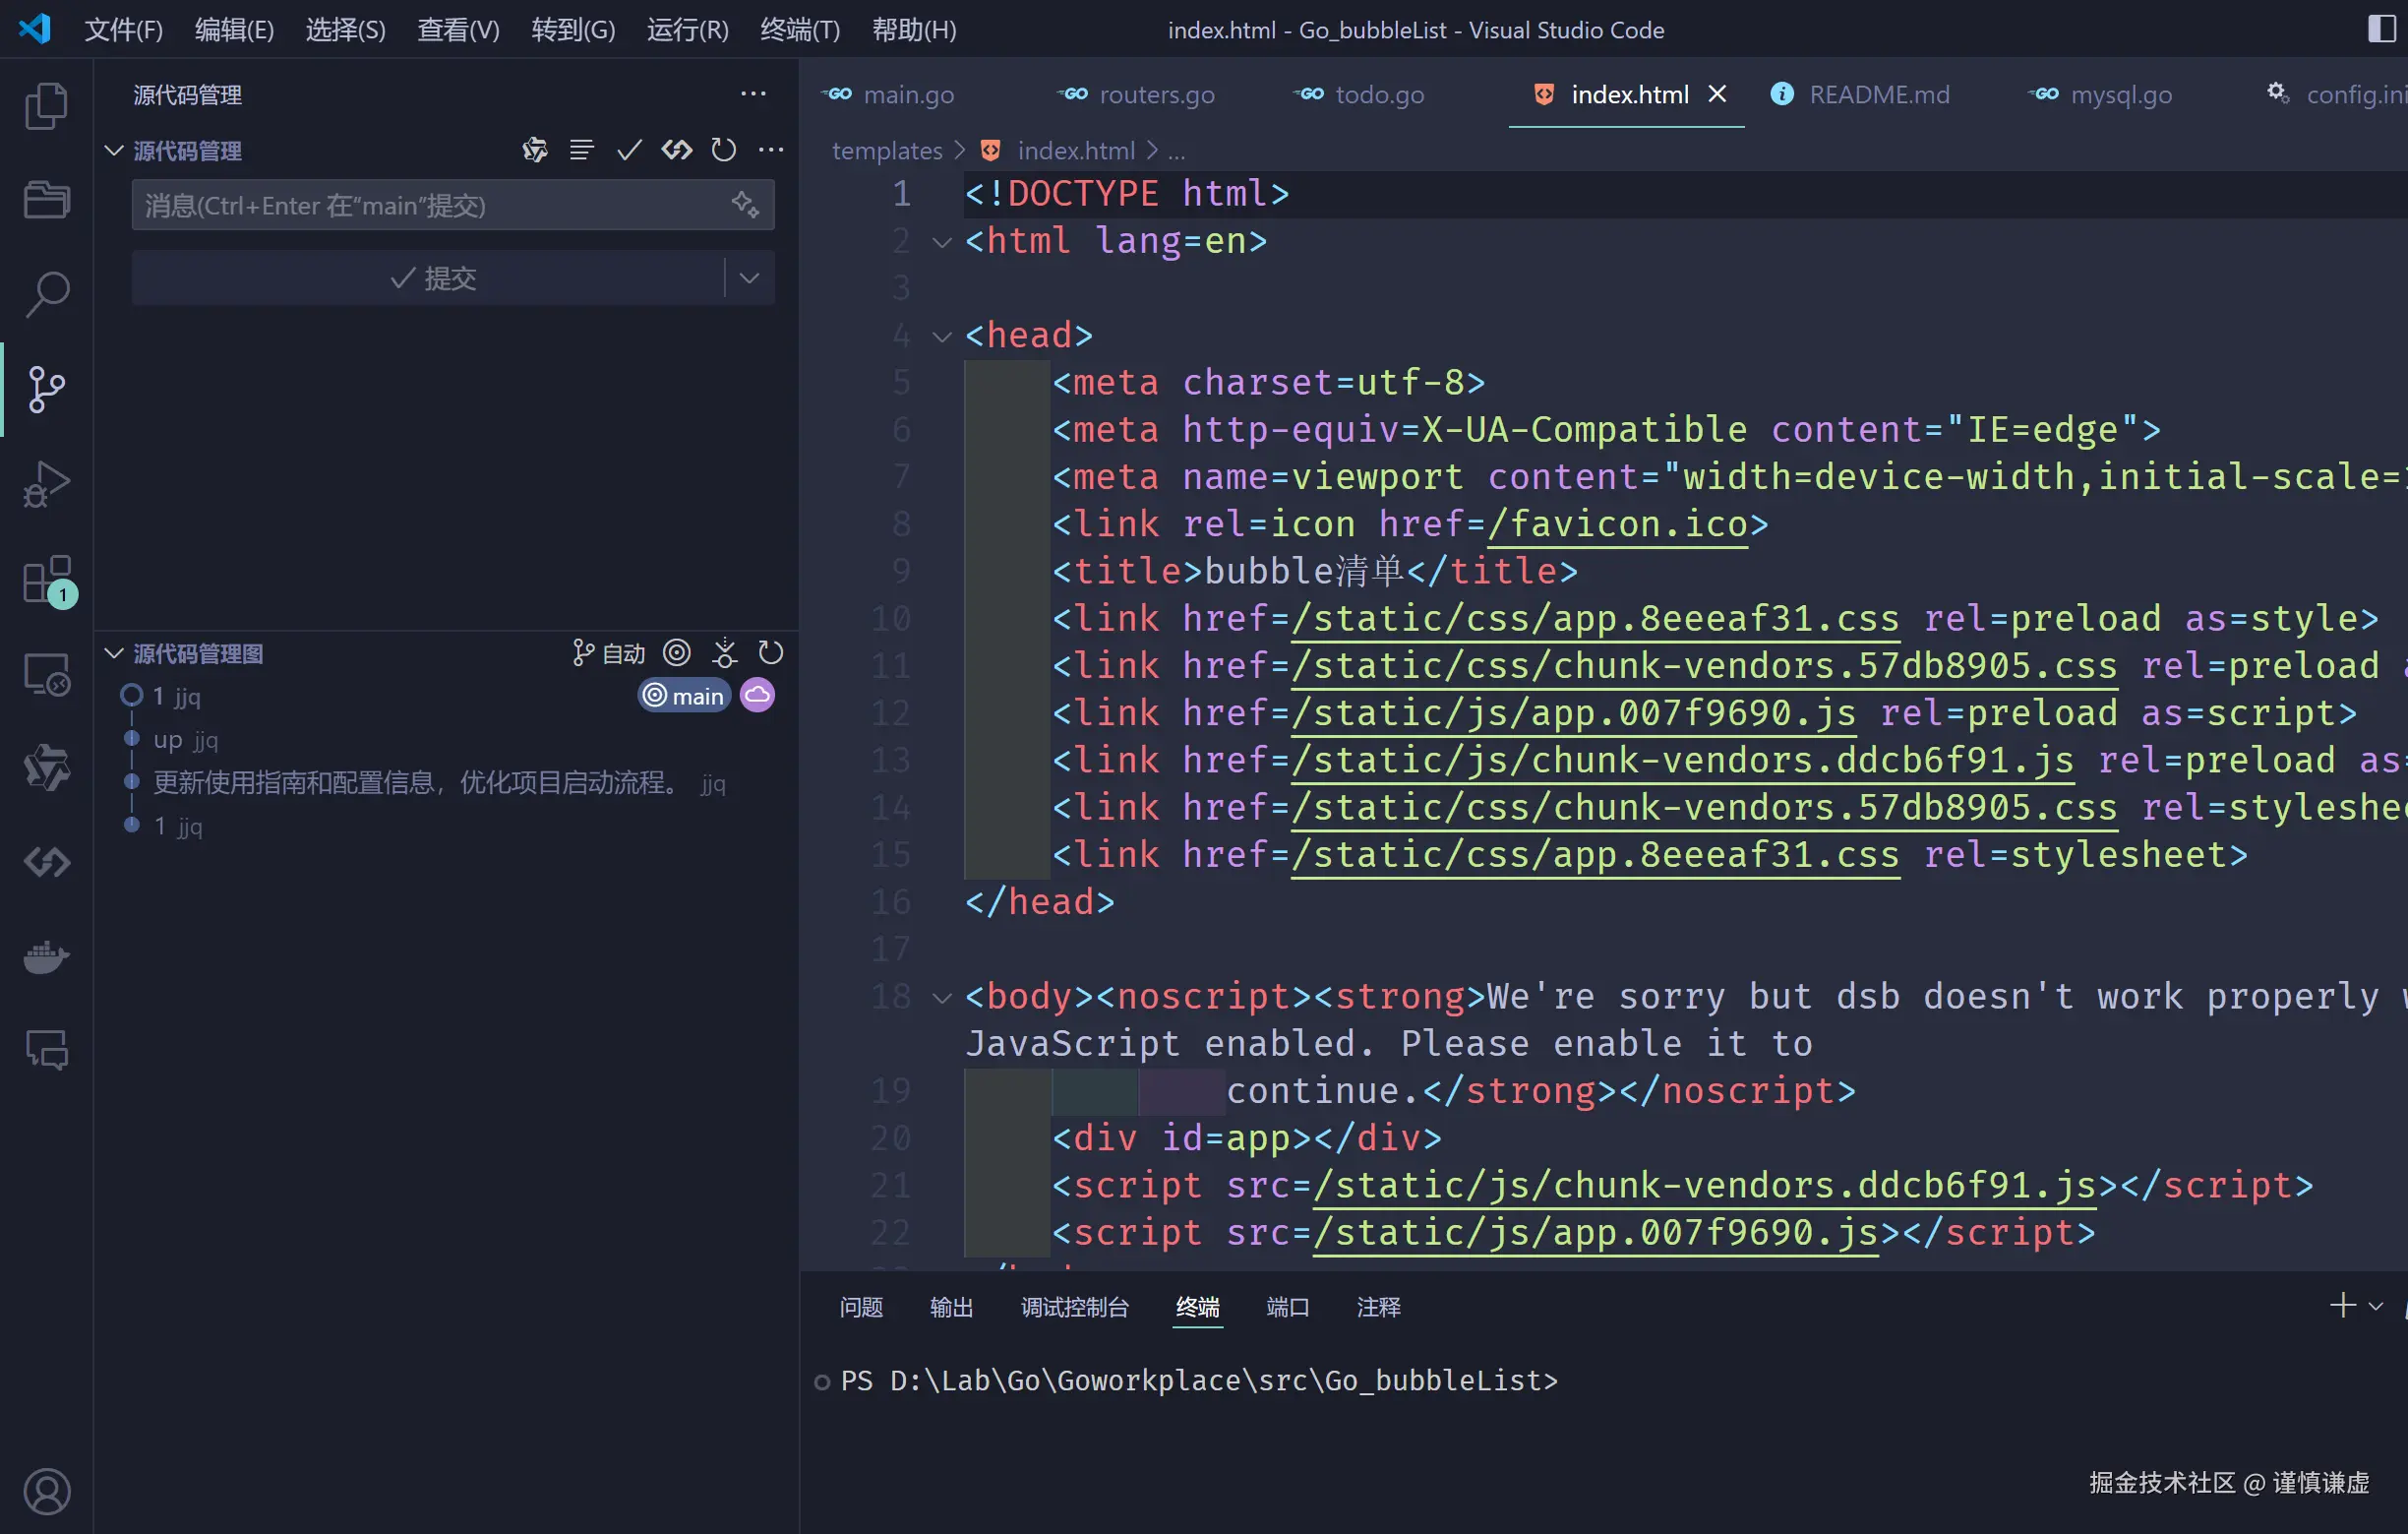Viewport: 2408px width, 1534px height.
Task: Open the Extensions view icon
Action: pyautogui.click(x=46, y=580)
